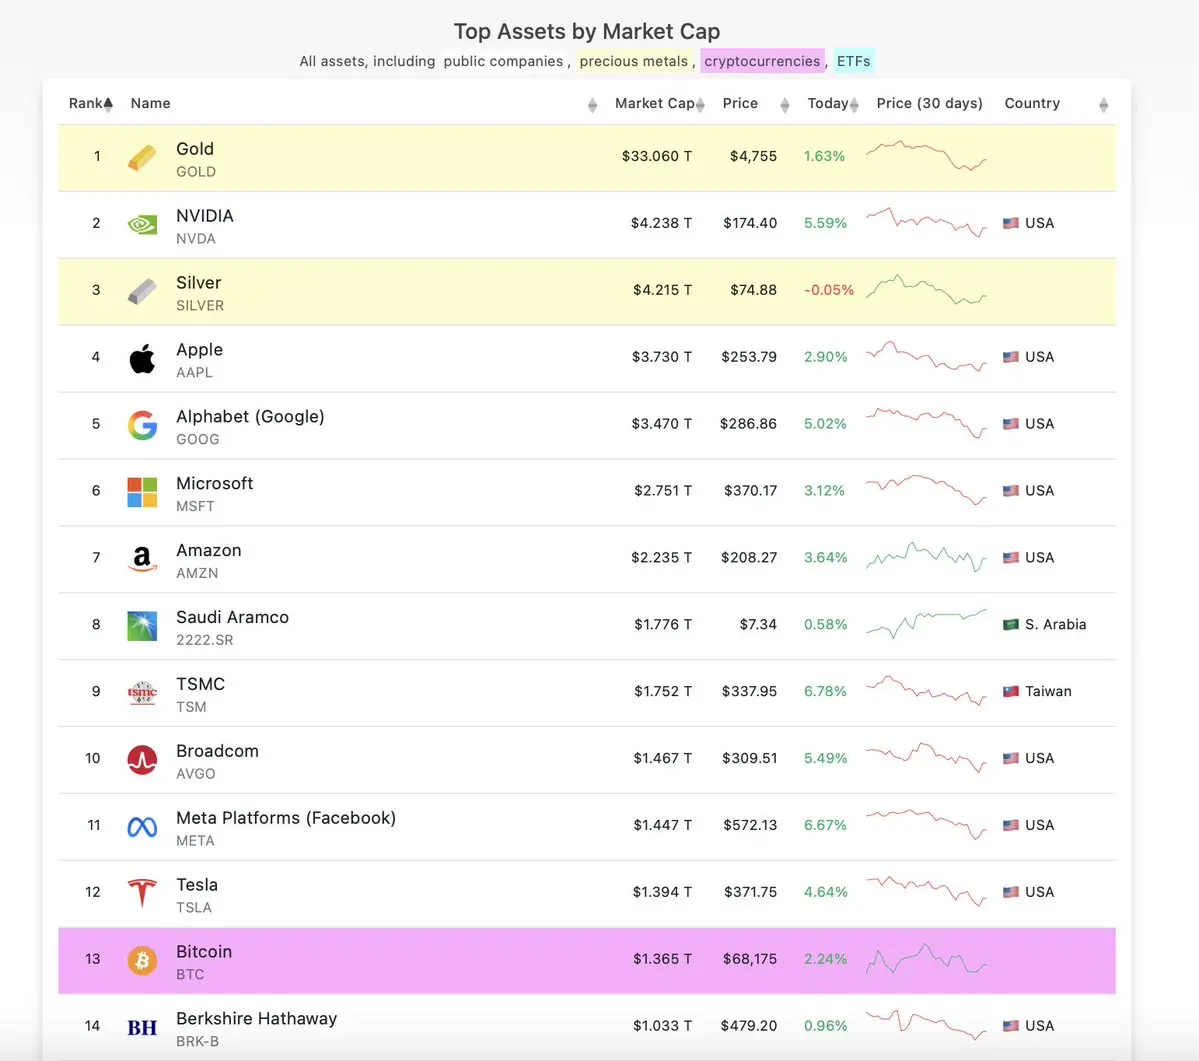Open the public companies link
The width and height of the screenshot is (1199, 1061).
[x=503, y=62]
